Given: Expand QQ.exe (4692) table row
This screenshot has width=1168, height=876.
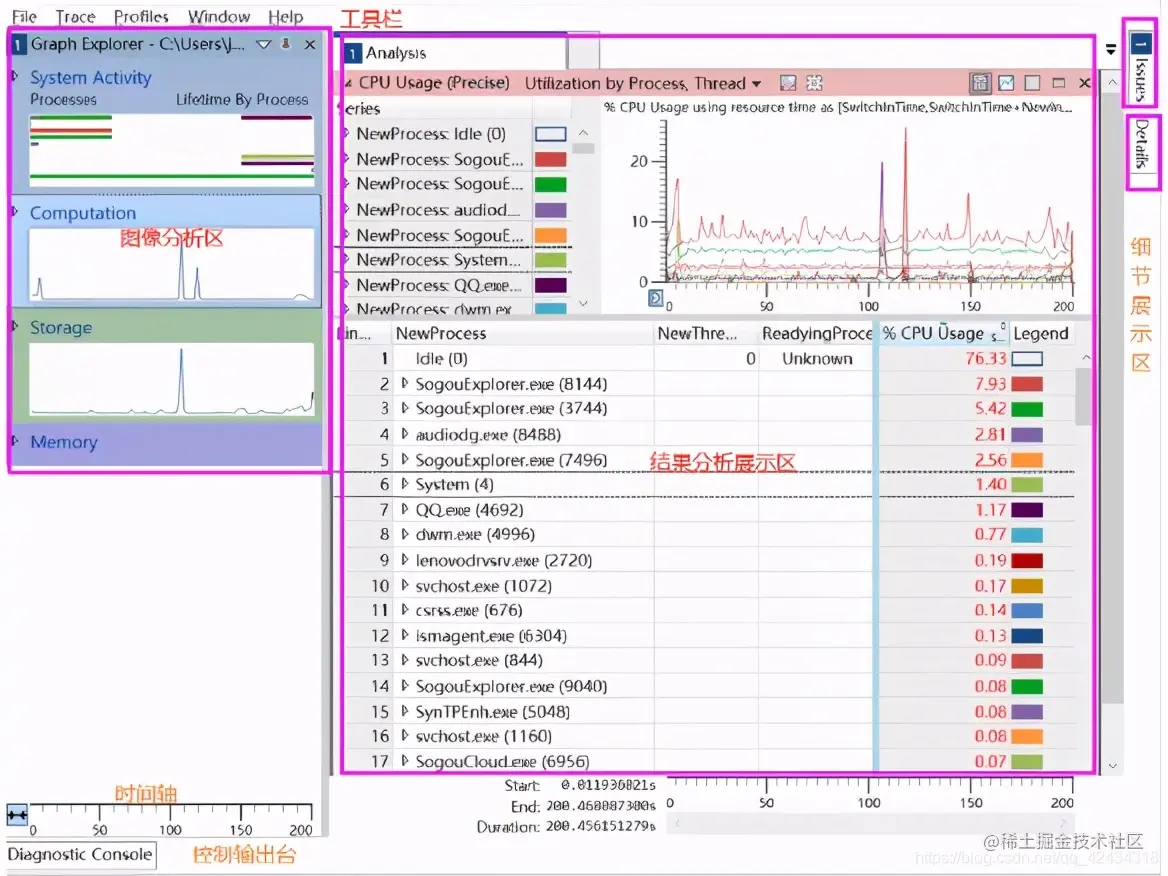Looking at the screenshot, I should 404,510.
